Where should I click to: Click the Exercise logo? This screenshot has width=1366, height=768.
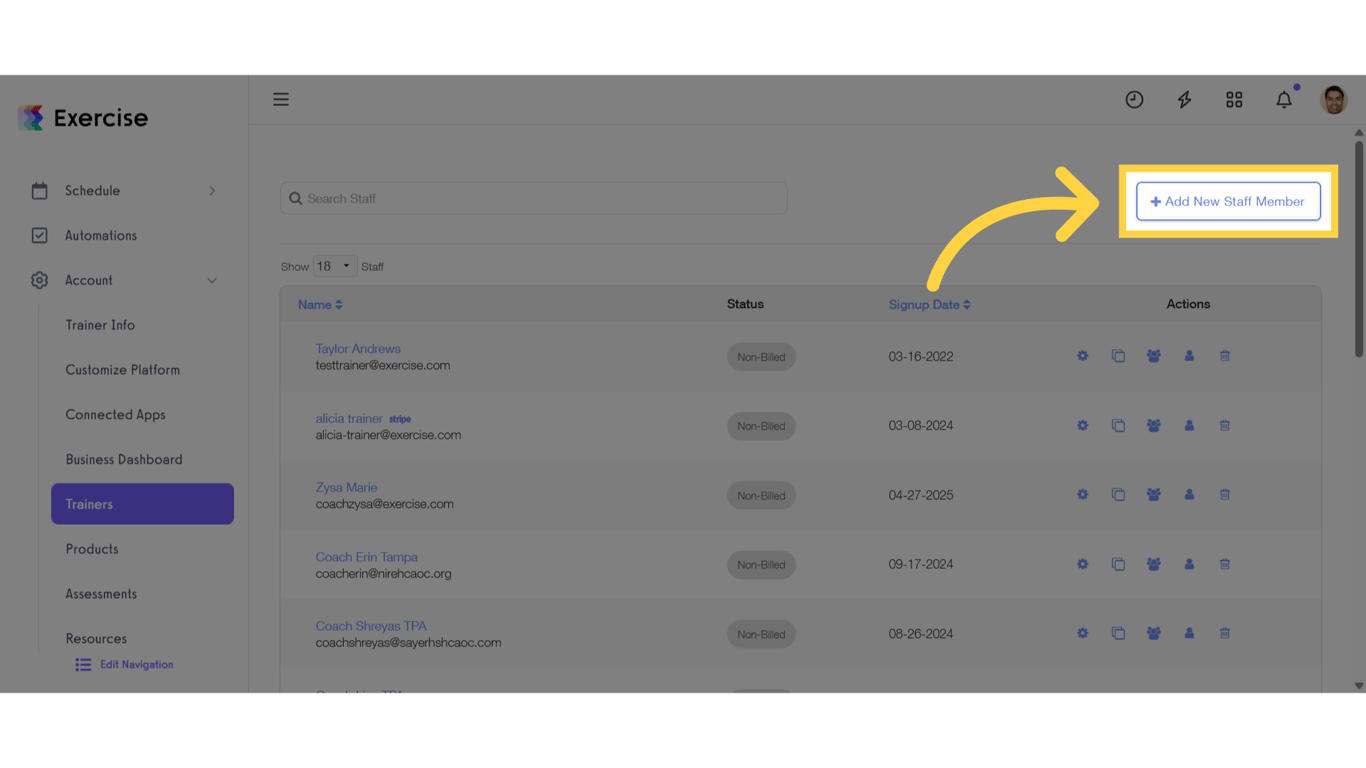83,117
